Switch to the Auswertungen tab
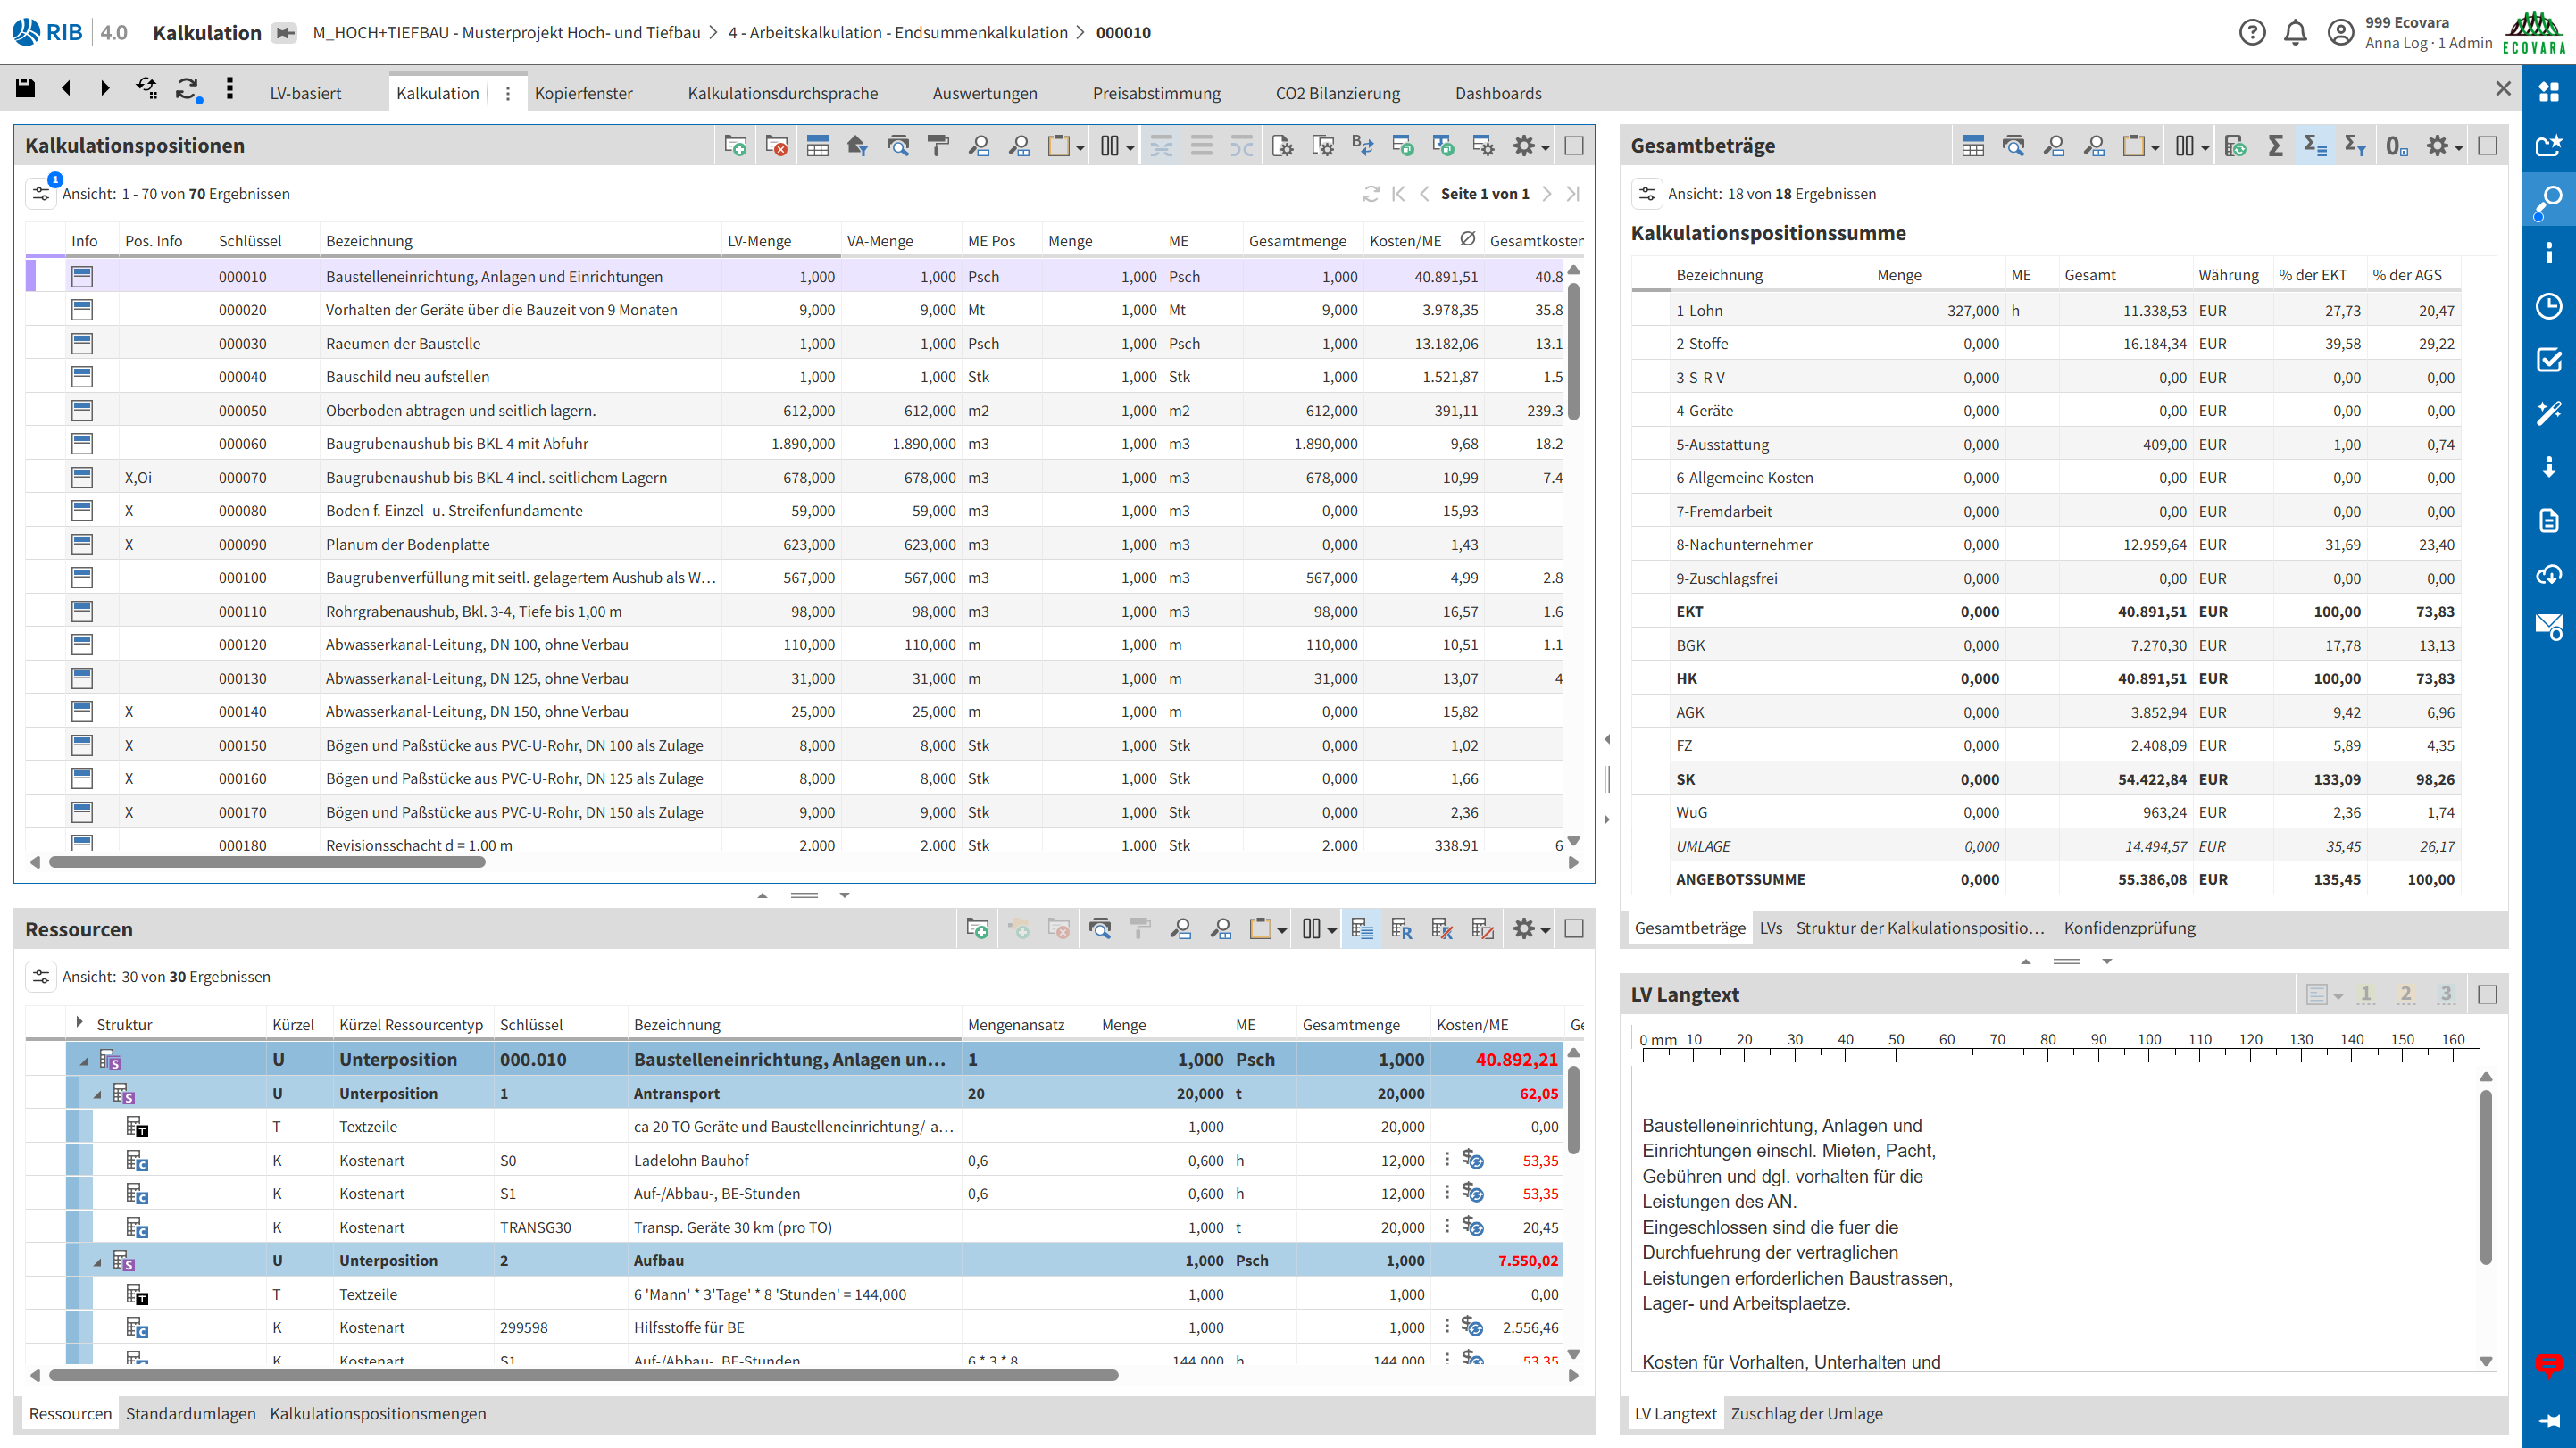Image resolution: width=2576 pixels, height=1448 pixels. [984, 93]
